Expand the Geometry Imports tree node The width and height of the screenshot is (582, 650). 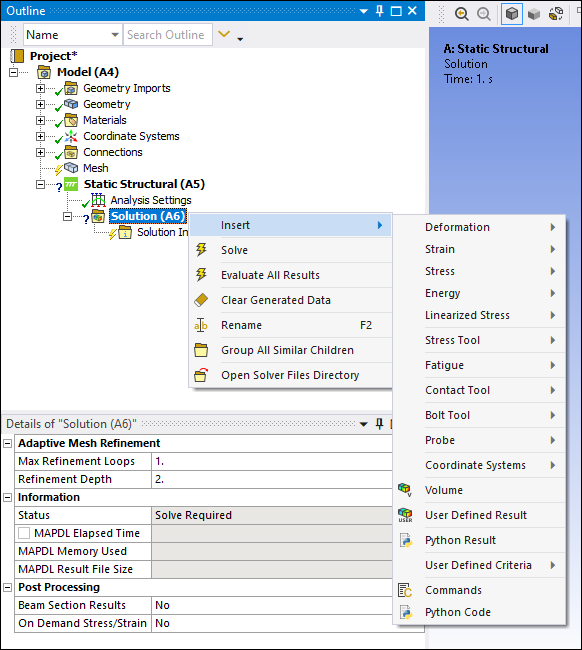[40, 88]
